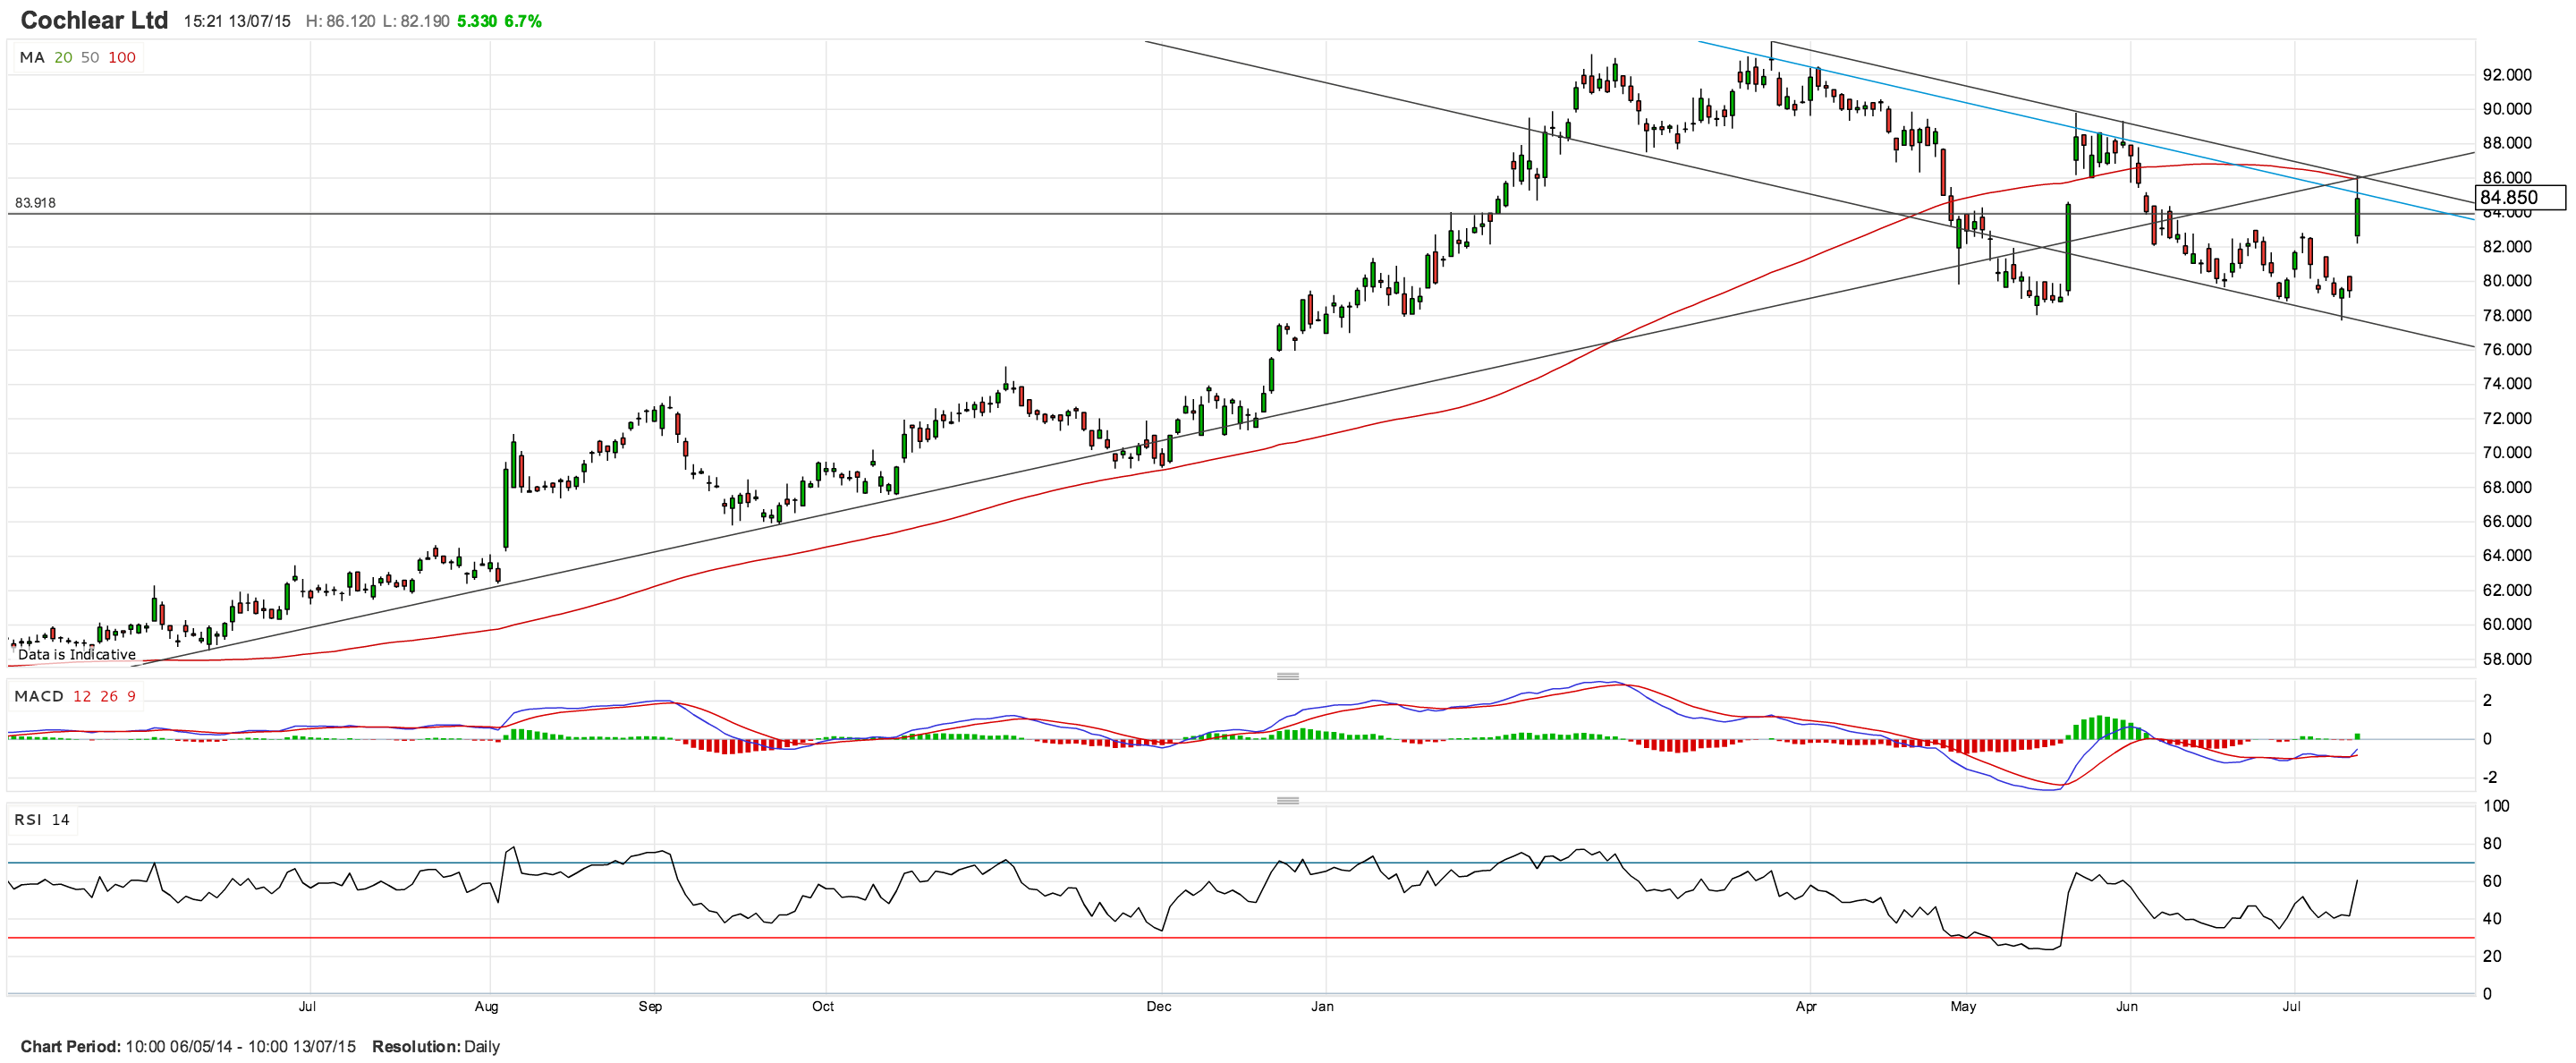Click the 82.000 price axis label
This screenshot has width=2576, height=1063.
[2507, 247]
